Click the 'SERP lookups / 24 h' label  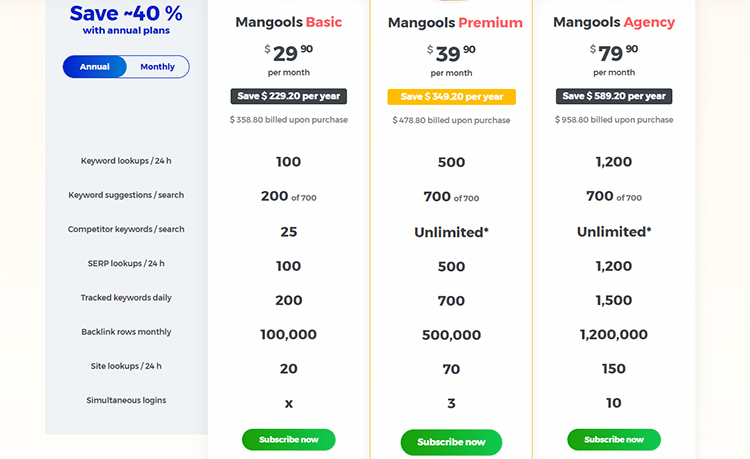tap(126, 264)
